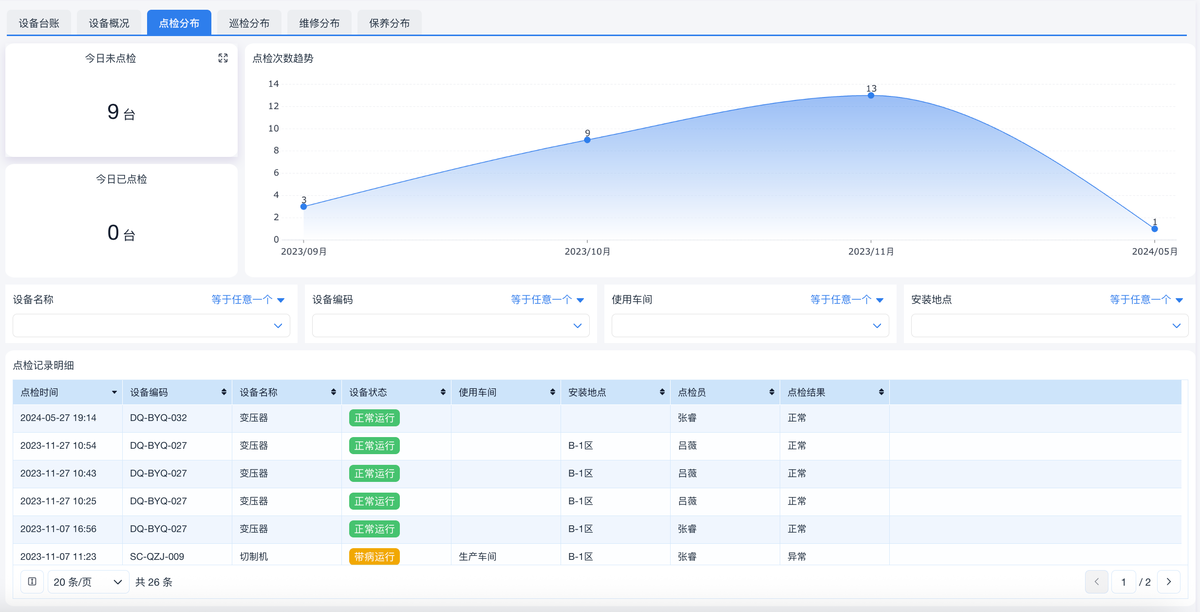Image resolution: width=1200 pixels, height=612 pixels.
Task: Change 安装地点 condition 等于任意一个
Action: 1146,299
